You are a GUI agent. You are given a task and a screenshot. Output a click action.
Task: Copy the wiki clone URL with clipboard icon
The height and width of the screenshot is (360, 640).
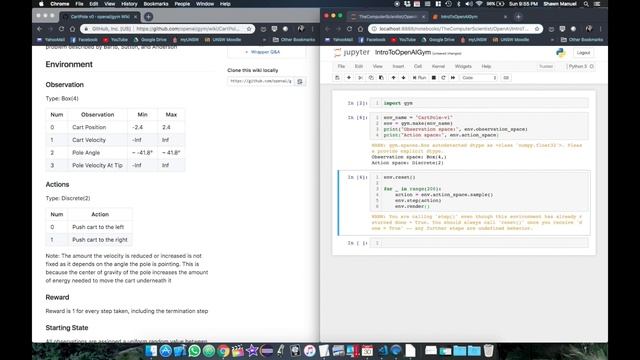click(x=300, y=81)
